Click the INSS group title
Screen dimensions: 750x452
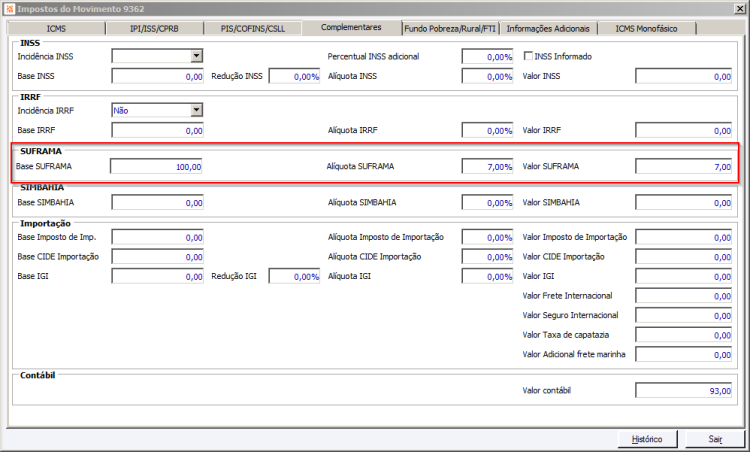[30, 43]
